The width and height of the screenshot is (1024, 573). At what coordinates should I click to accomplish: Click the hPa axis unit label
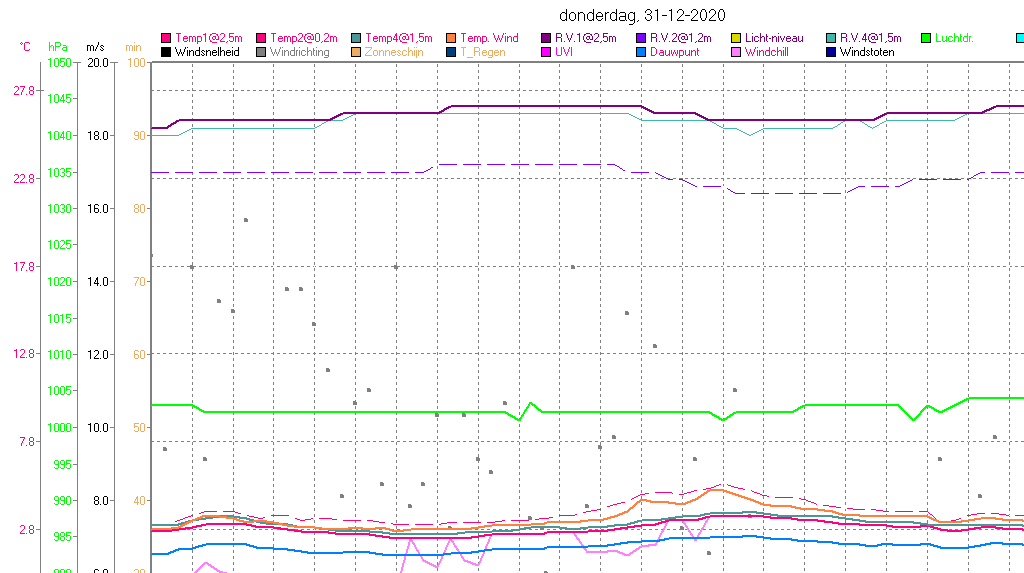tap(58, 47)
